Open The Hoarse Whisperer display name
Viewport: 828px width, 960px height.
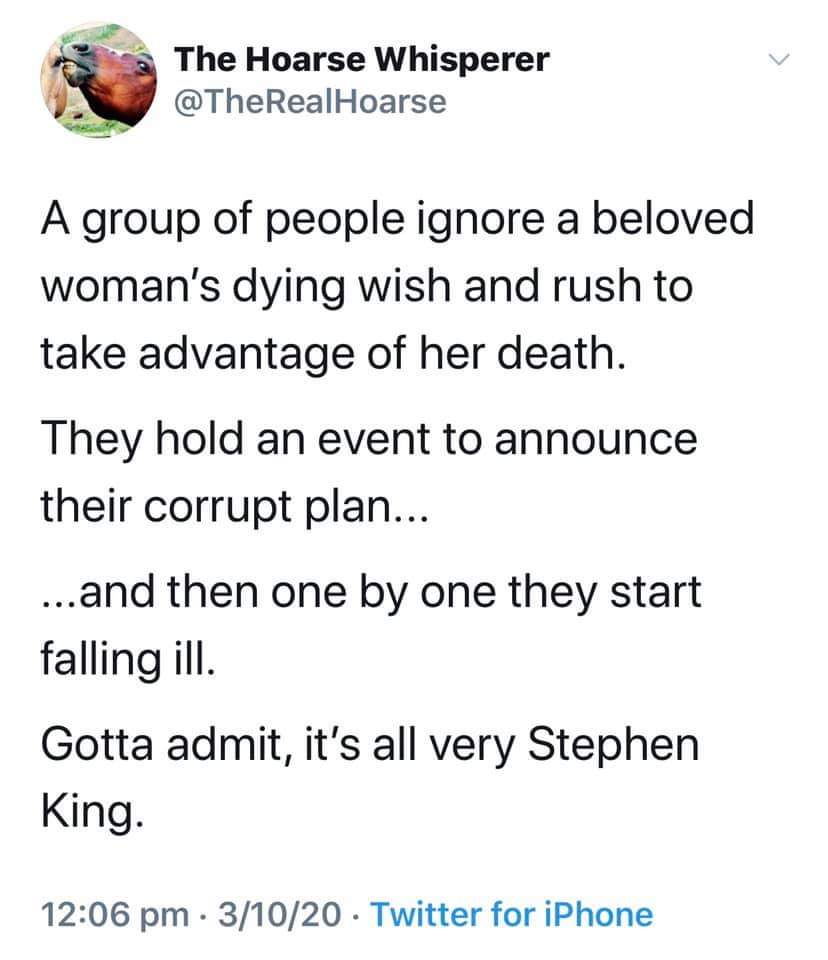pos(362,60)
